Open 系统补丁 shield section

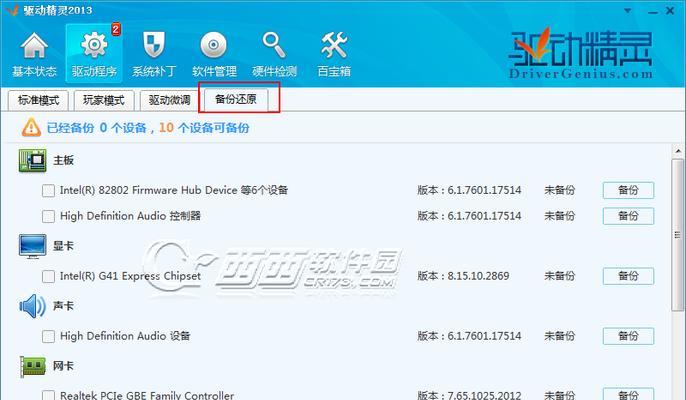pos(154,54)
